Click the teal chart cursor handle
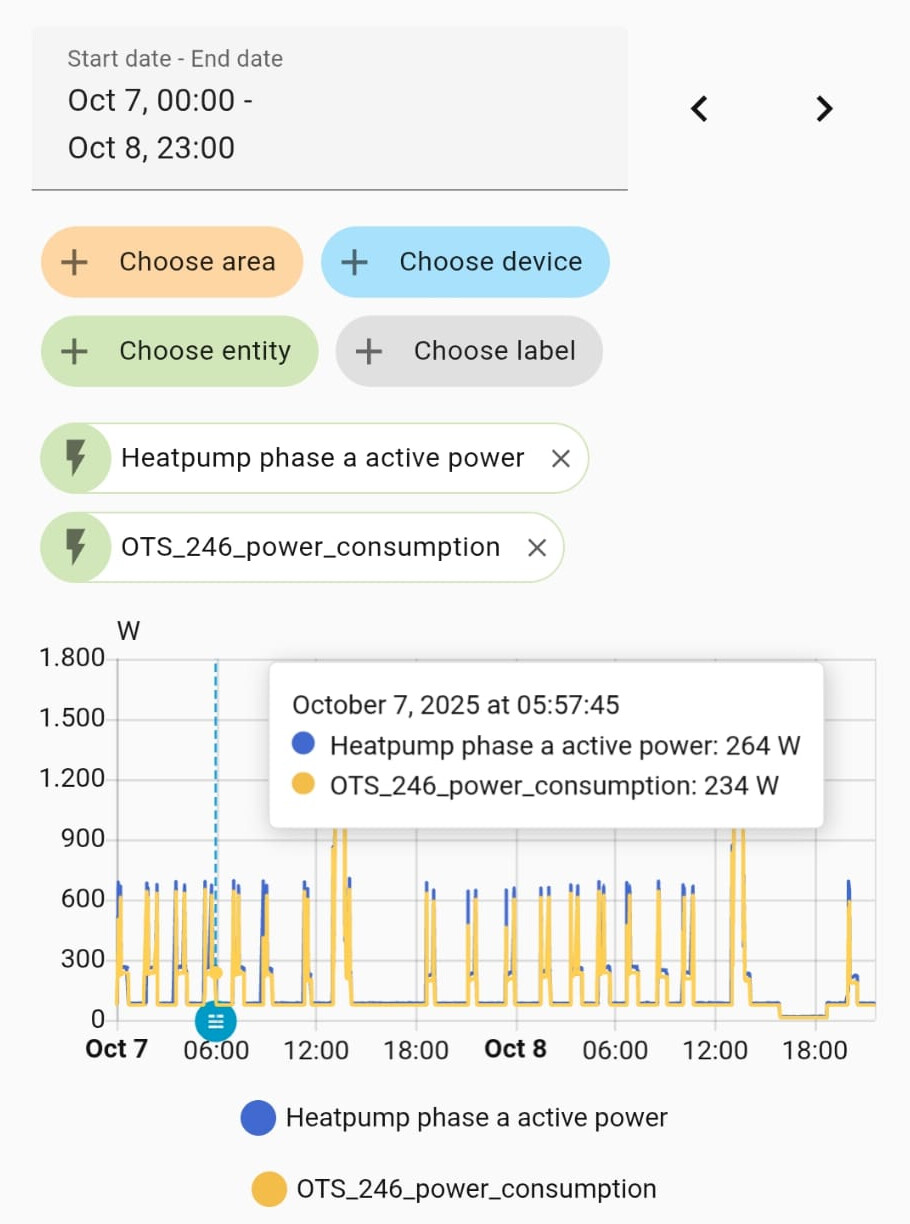910x1224 pixels. coord(215,1021)
